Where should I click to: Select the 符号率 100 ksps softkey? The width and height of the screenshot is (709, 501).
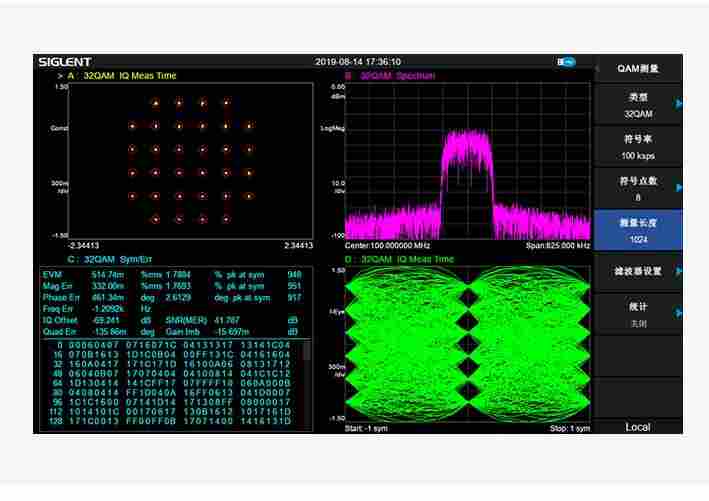[637, 148]
